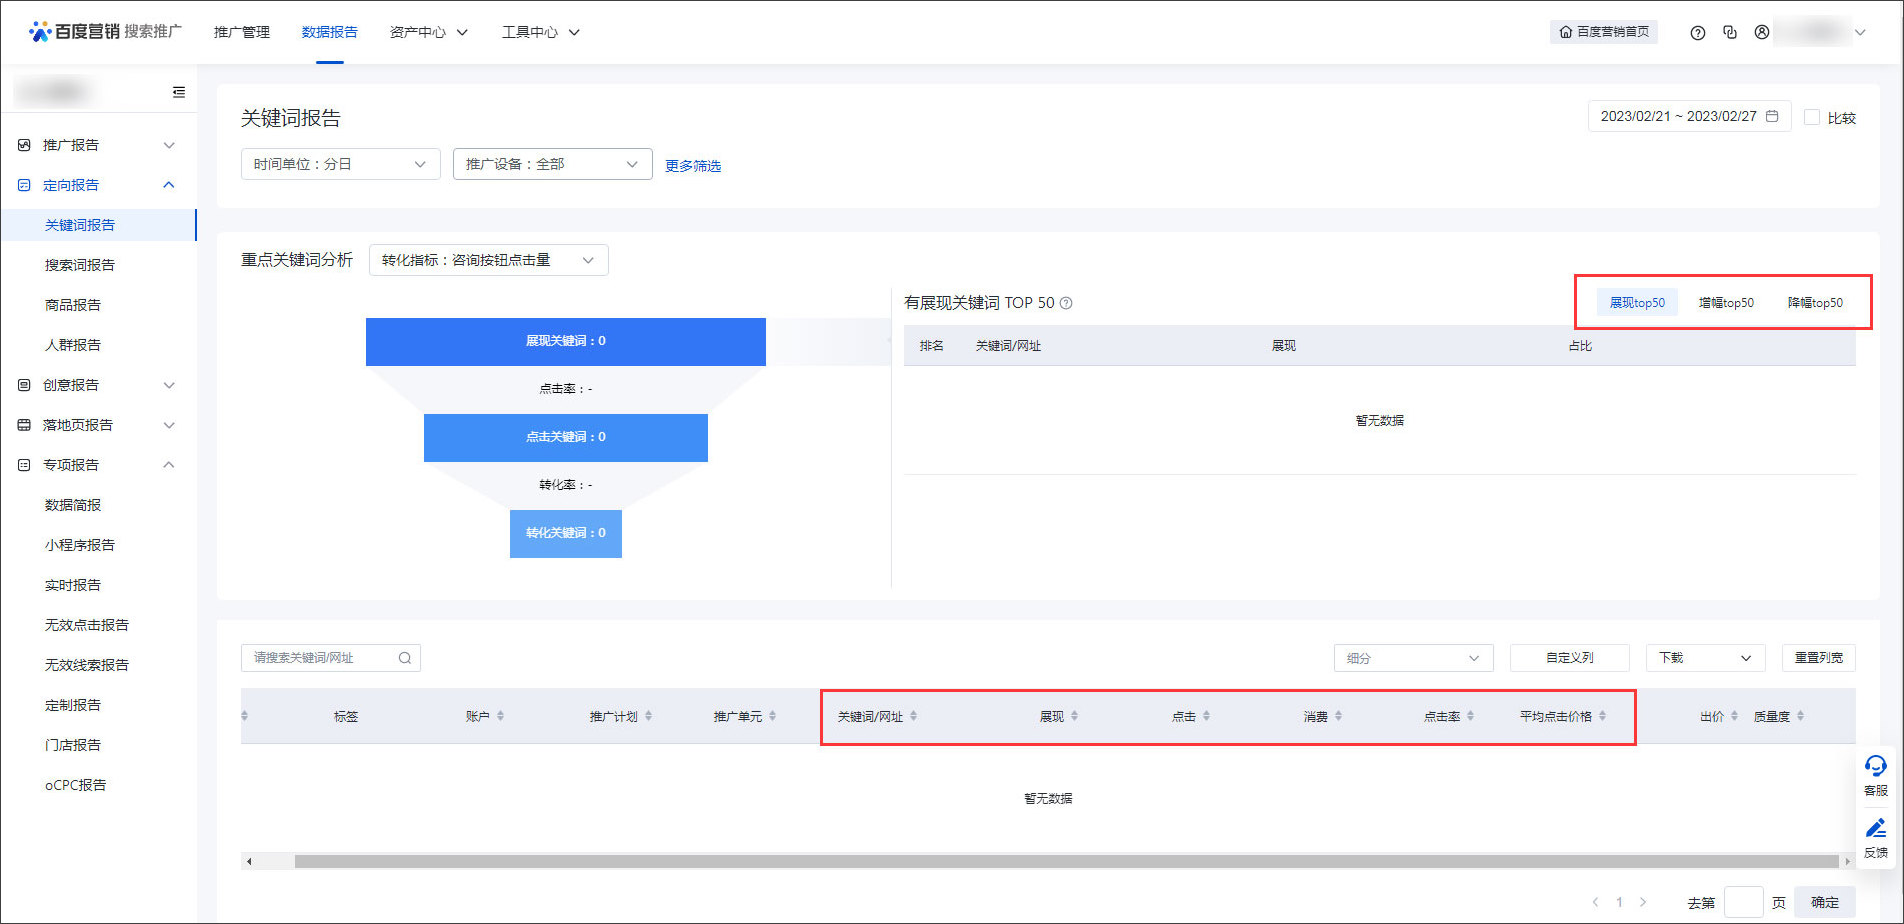Click the help question mark icon
1904x924 pixels.
(x=1697, y=32)
